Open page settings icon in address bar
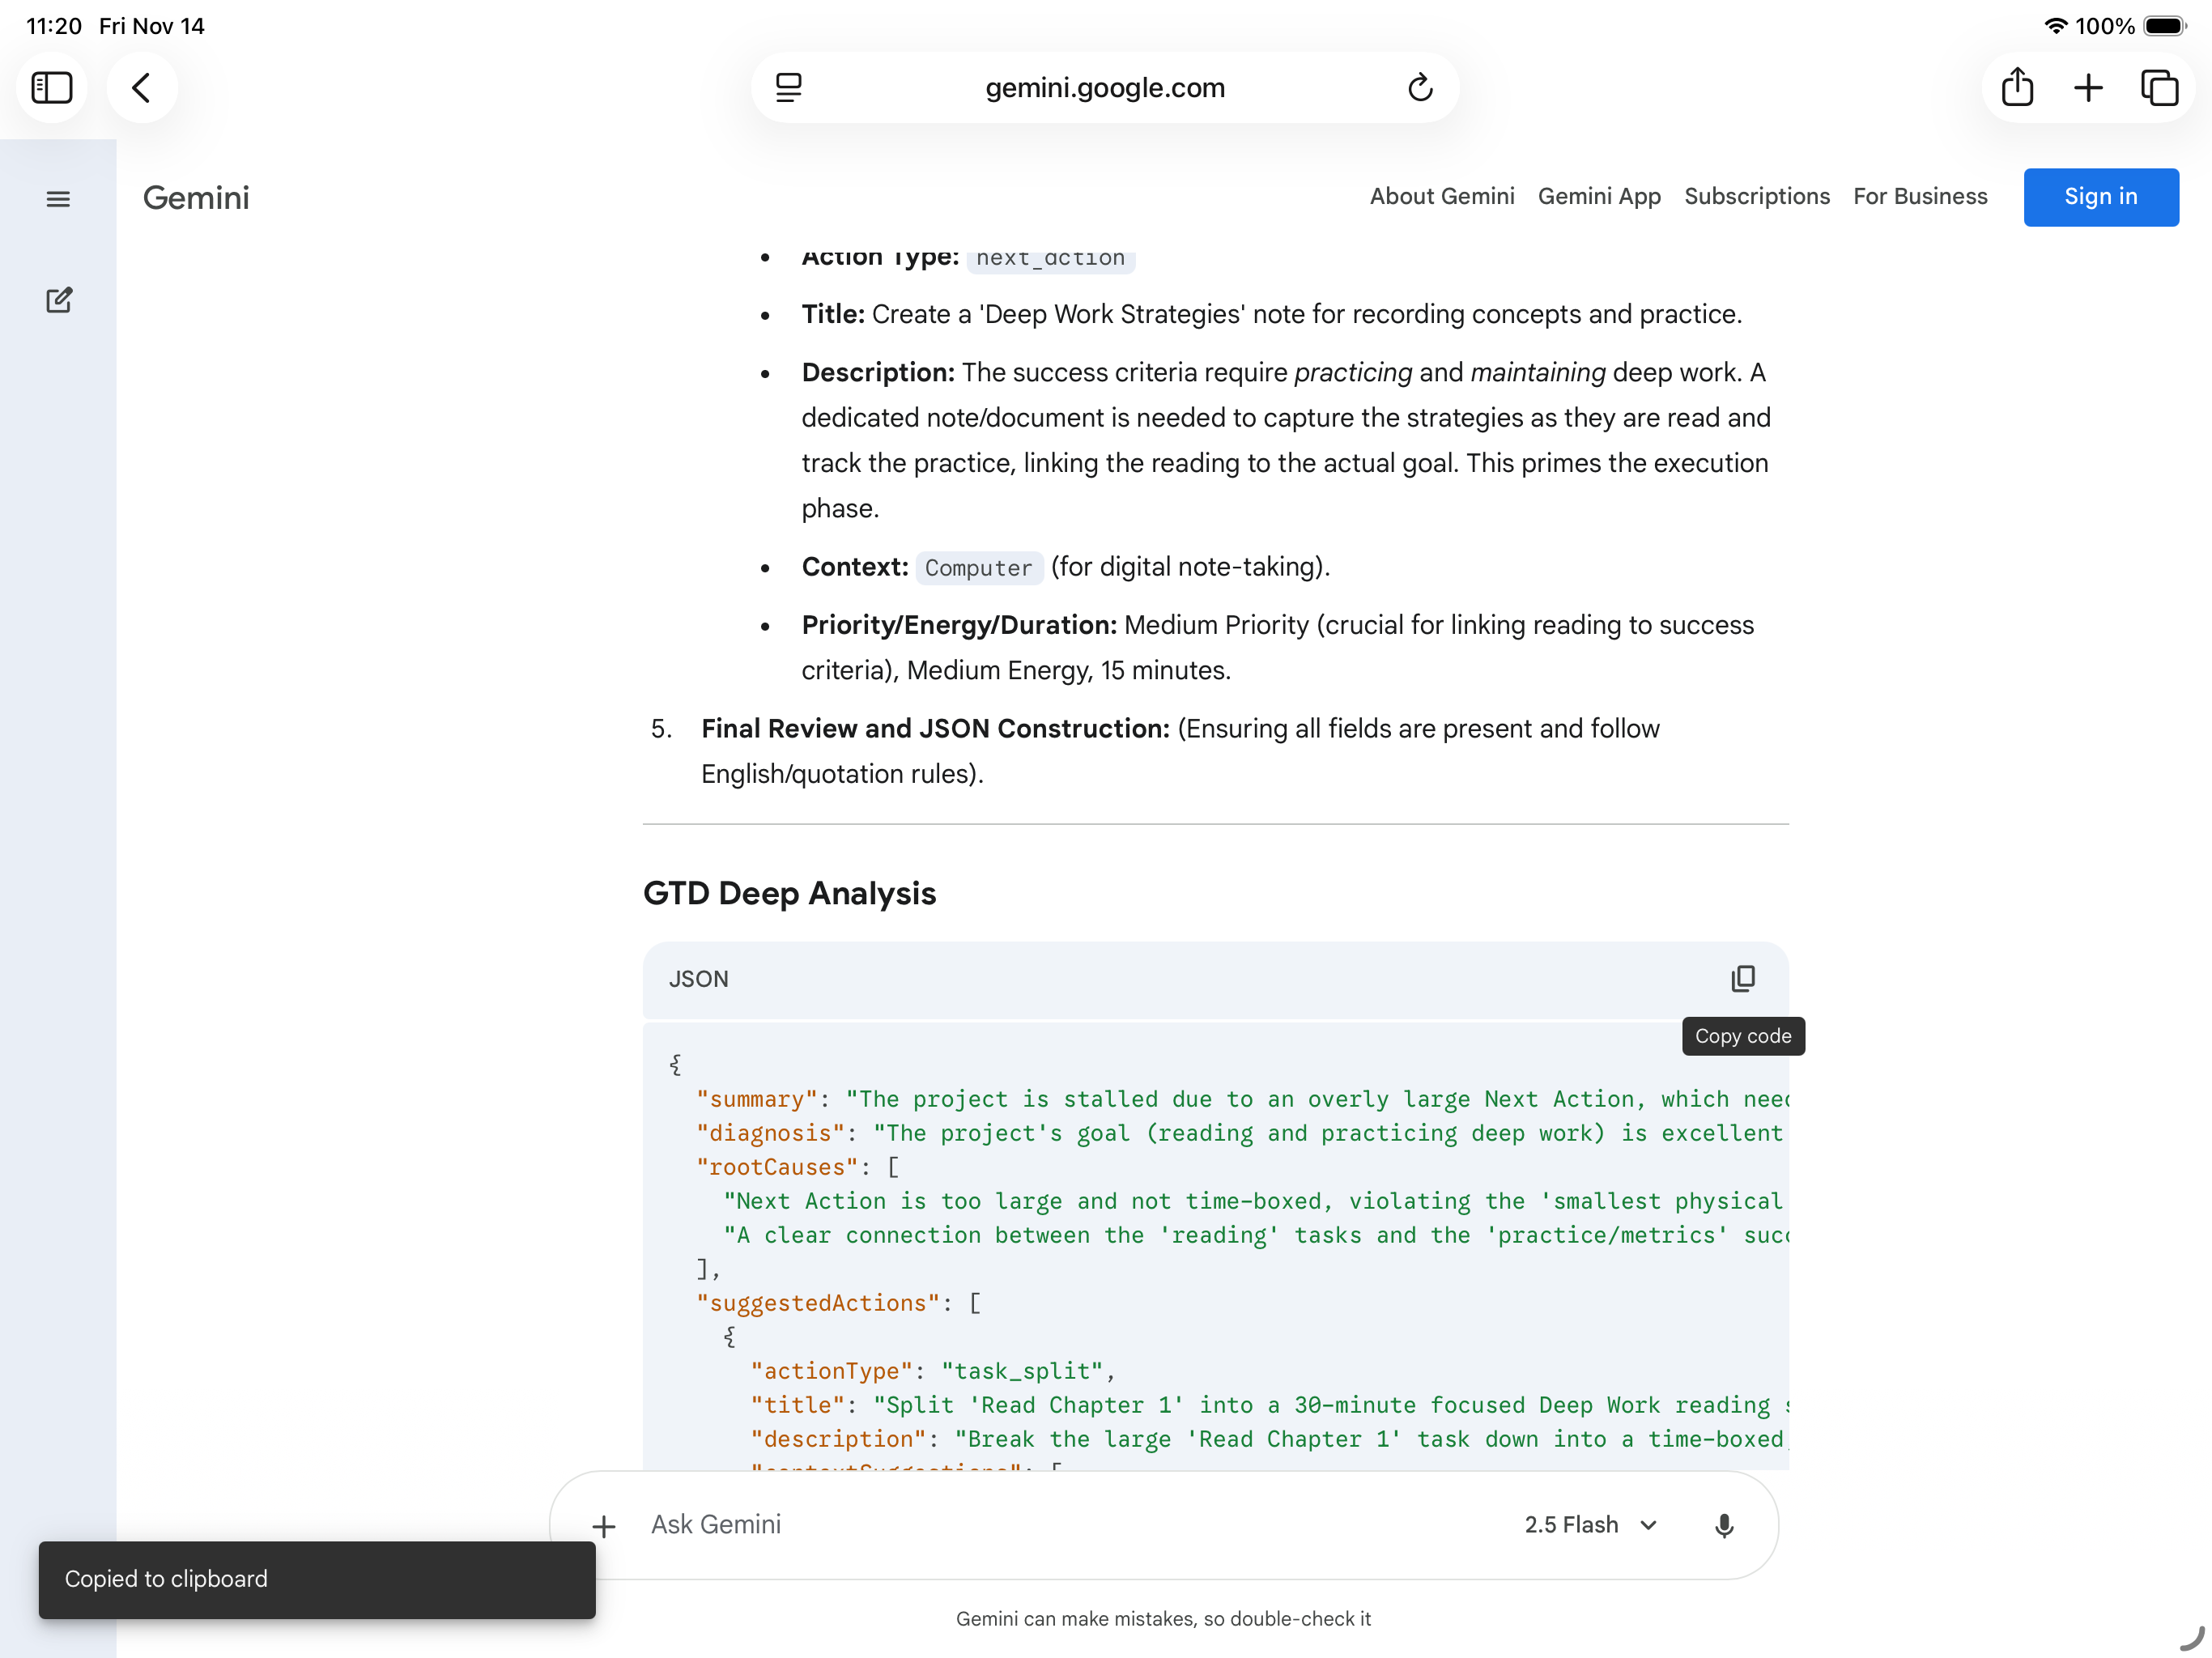Viewport: 2212px width, 1658px height. 789,88
